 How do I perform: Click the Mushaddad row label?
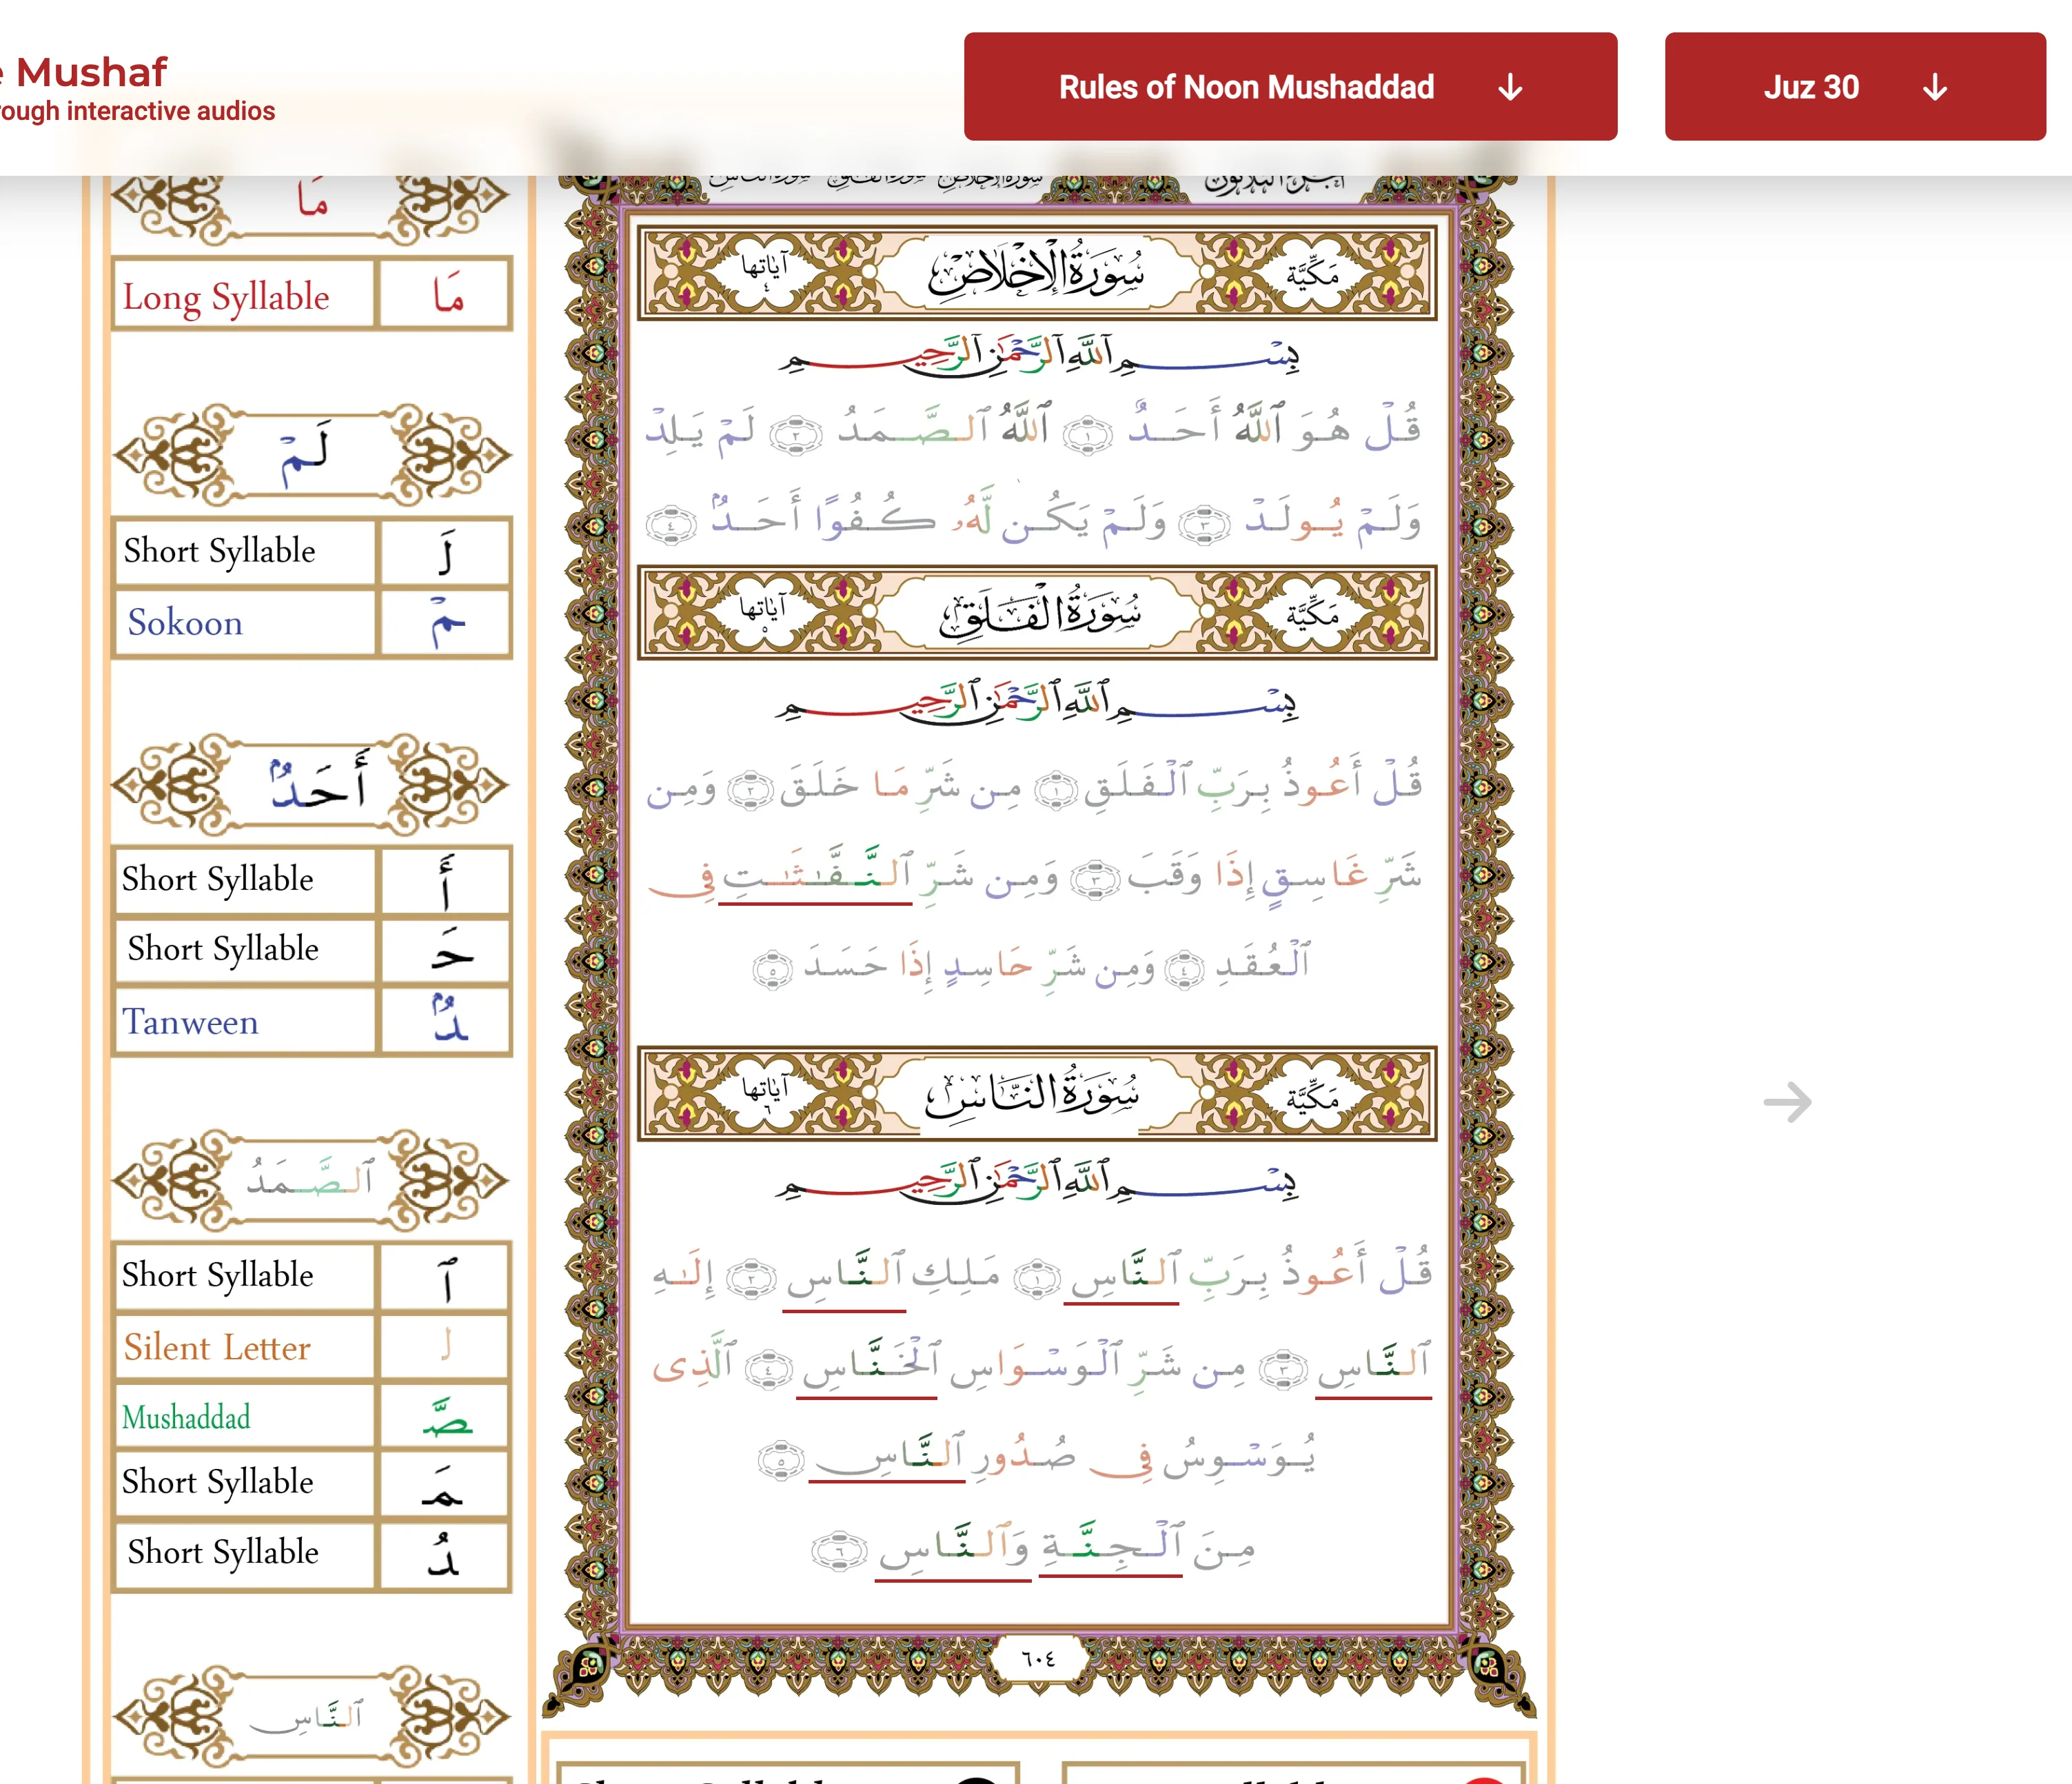pos(186,1417)
